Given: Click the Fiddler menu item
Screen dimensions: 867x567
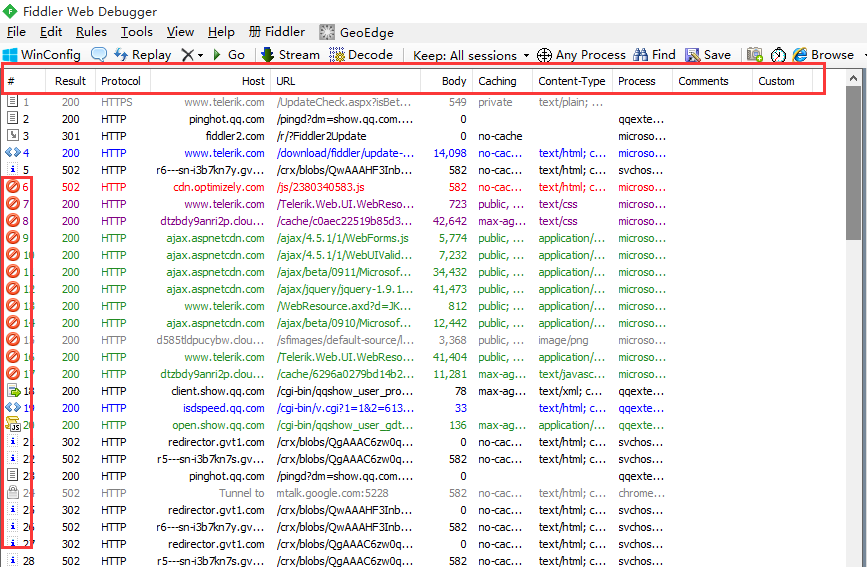Looking at the screenshot, I should [x=276, y=32].
